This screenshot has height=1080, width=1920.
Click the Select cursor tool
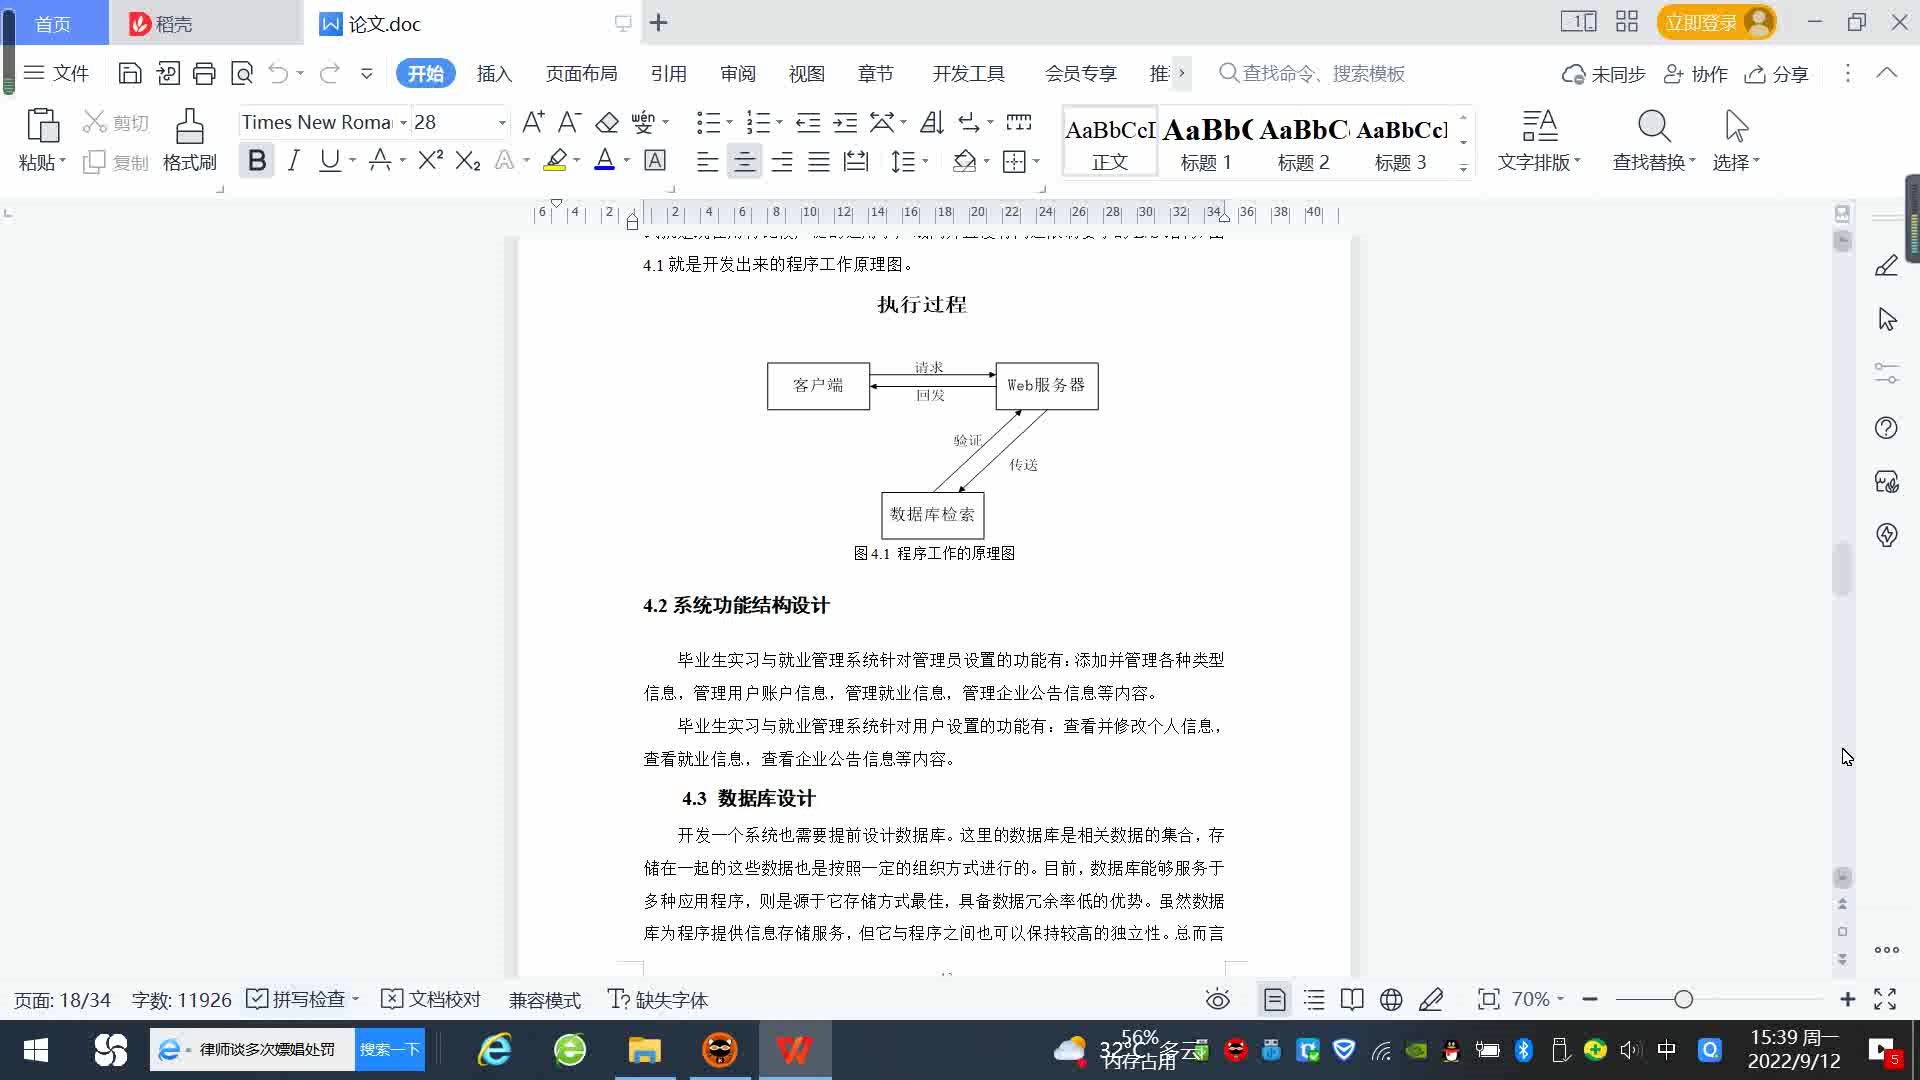[1736, 126]
